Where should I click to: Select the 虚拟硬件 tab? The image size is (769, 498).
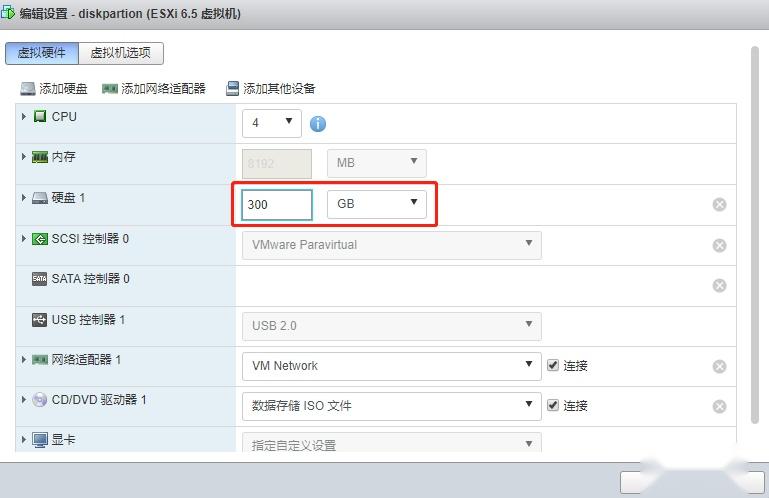coord(41,53)
